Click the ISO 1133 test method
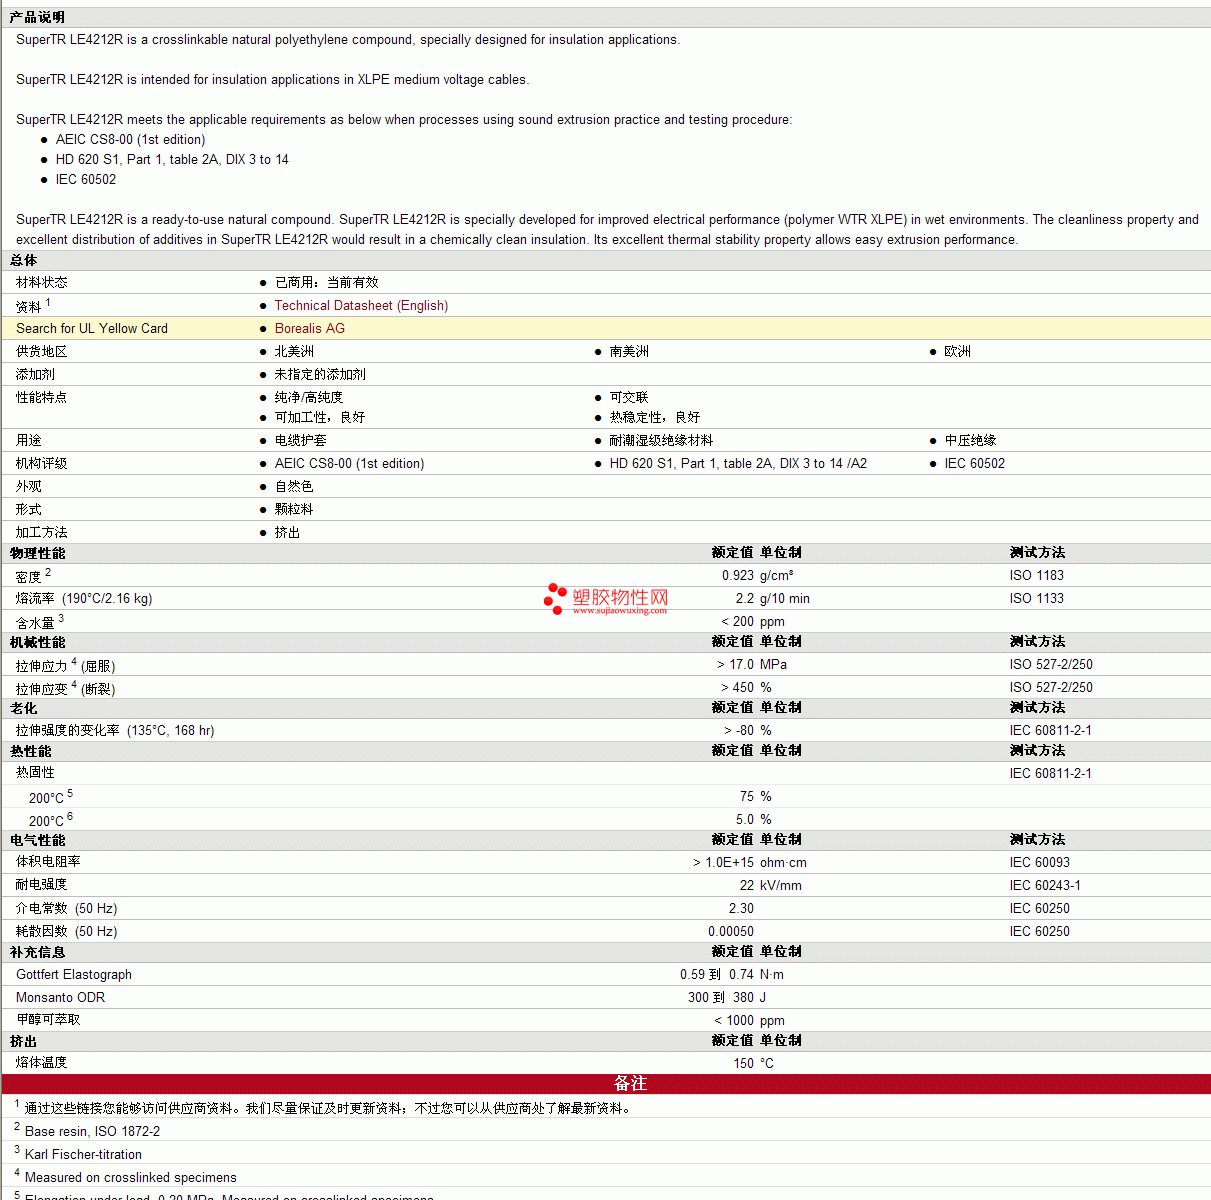Image resolution: width=1211 pixels, height=1200 pixels. click(x=1037, y=599)
